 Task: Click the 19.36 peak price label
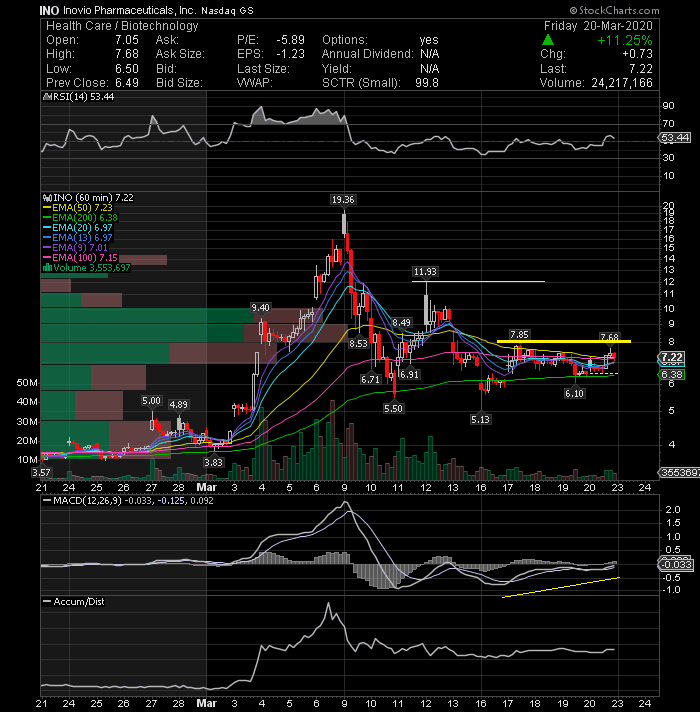click(343, 199)
